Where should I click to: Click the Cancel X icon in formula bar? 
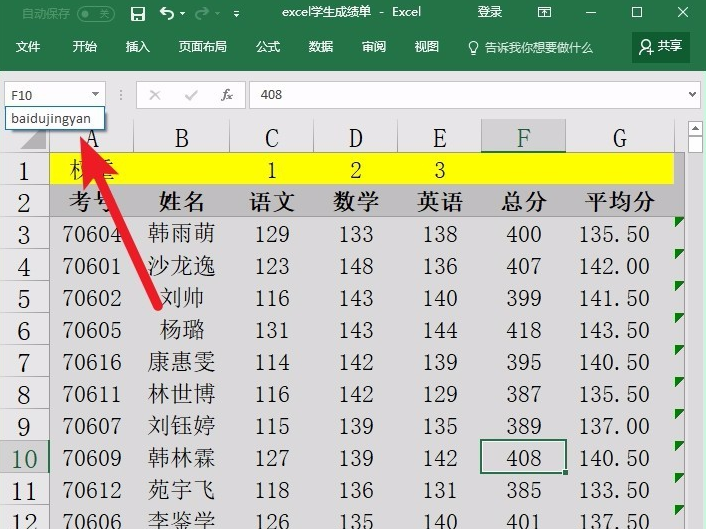coord(155,95)
